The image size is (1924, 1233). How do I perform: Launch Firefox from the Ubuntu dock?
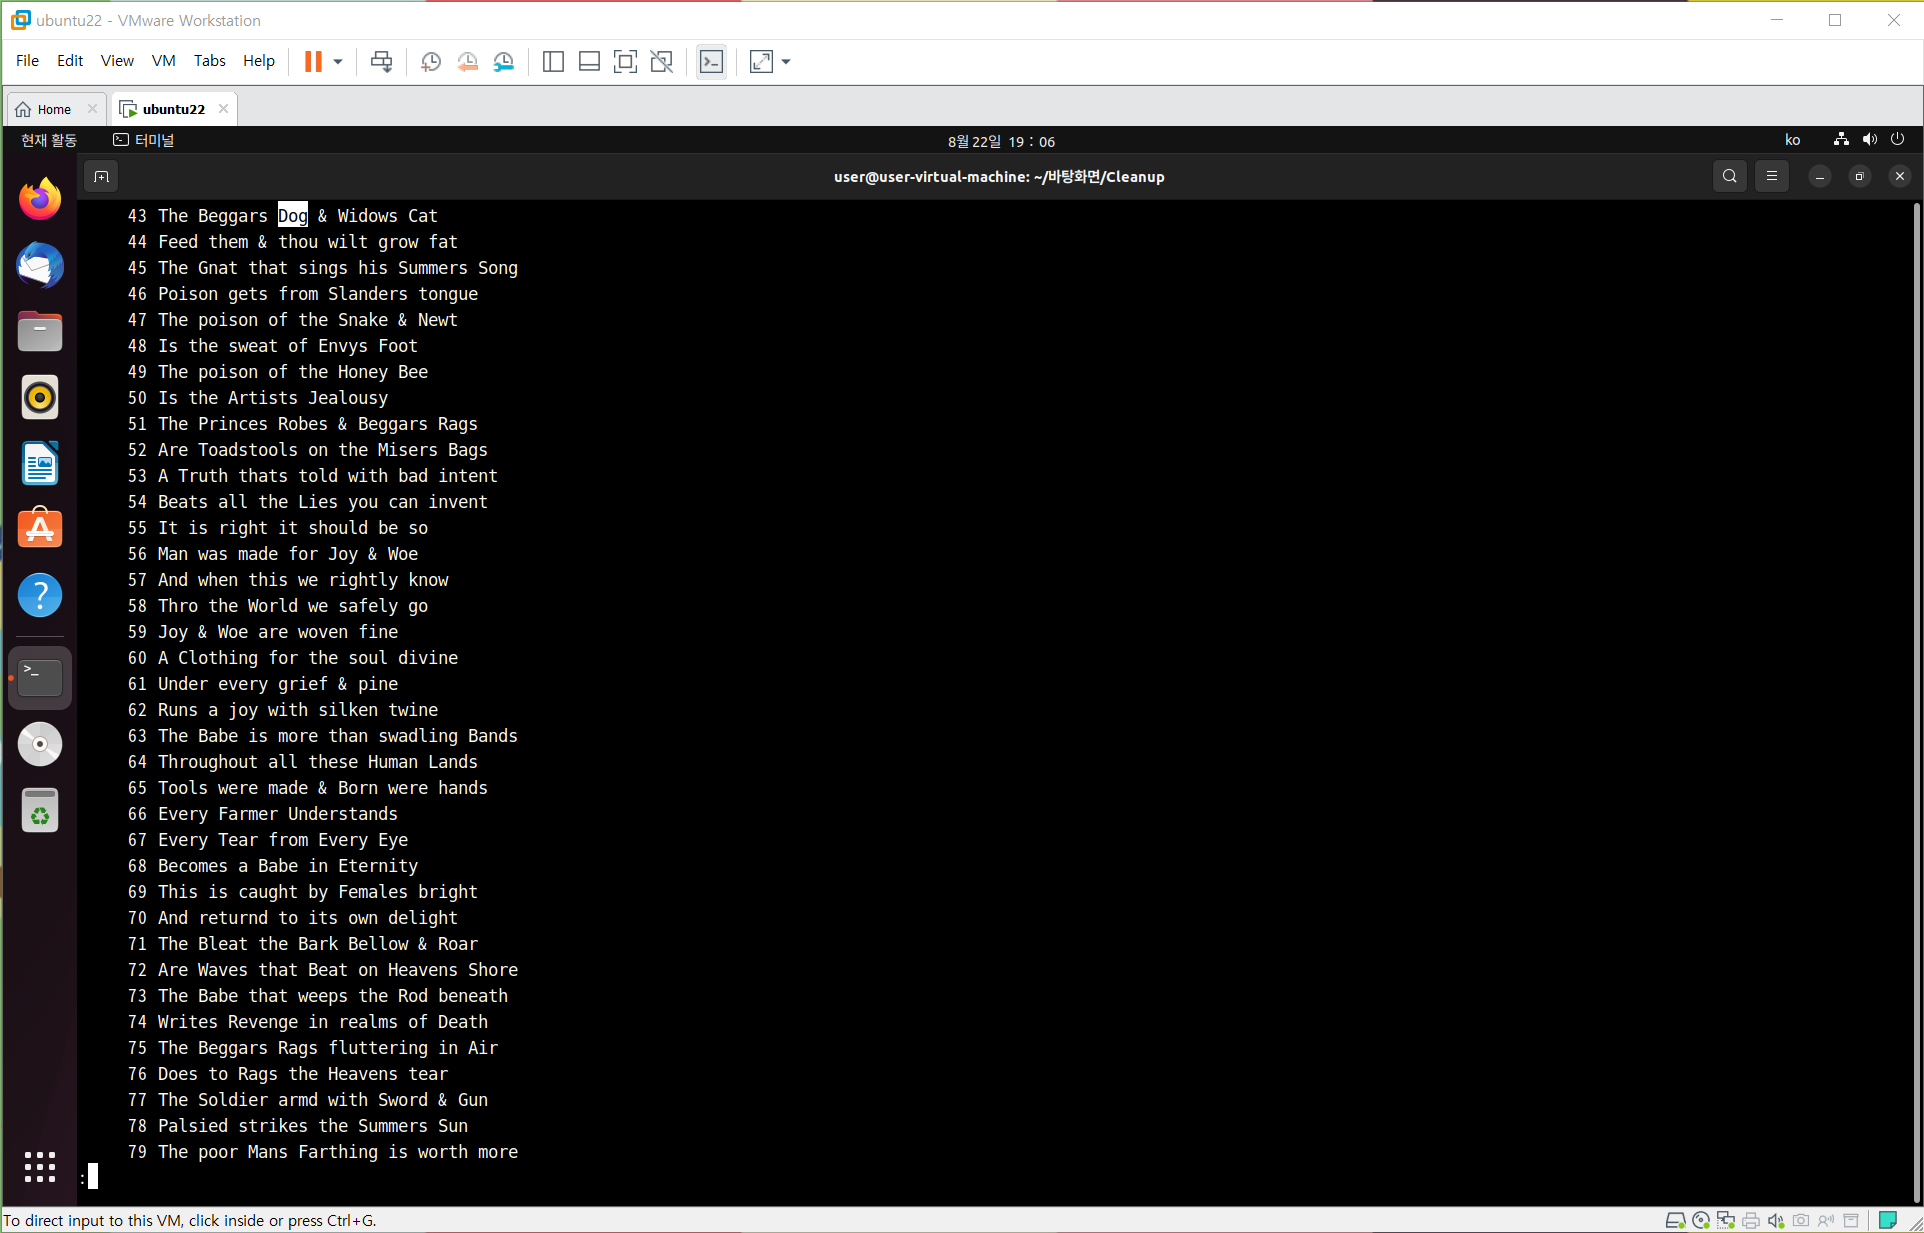pyautogui.click(x=40, y=199)
